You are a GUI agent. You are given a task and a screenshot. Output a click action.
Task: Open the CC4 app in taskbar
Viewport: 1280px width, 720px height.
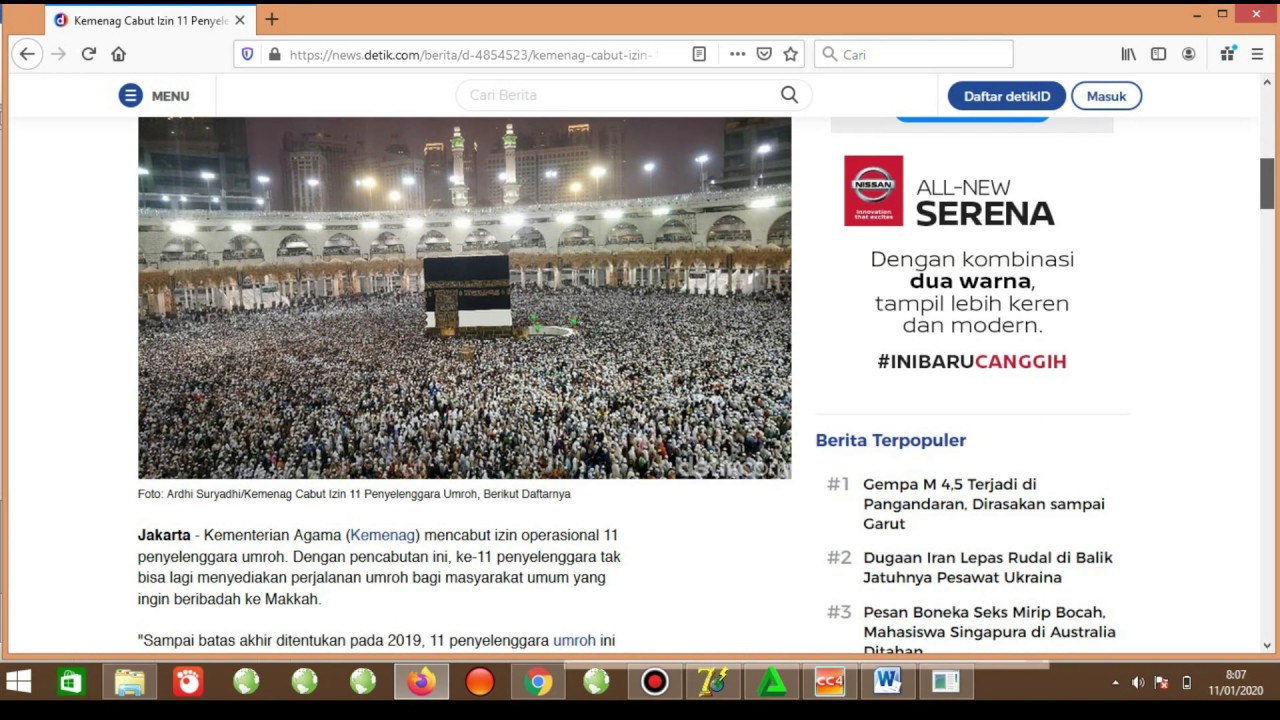828,682
